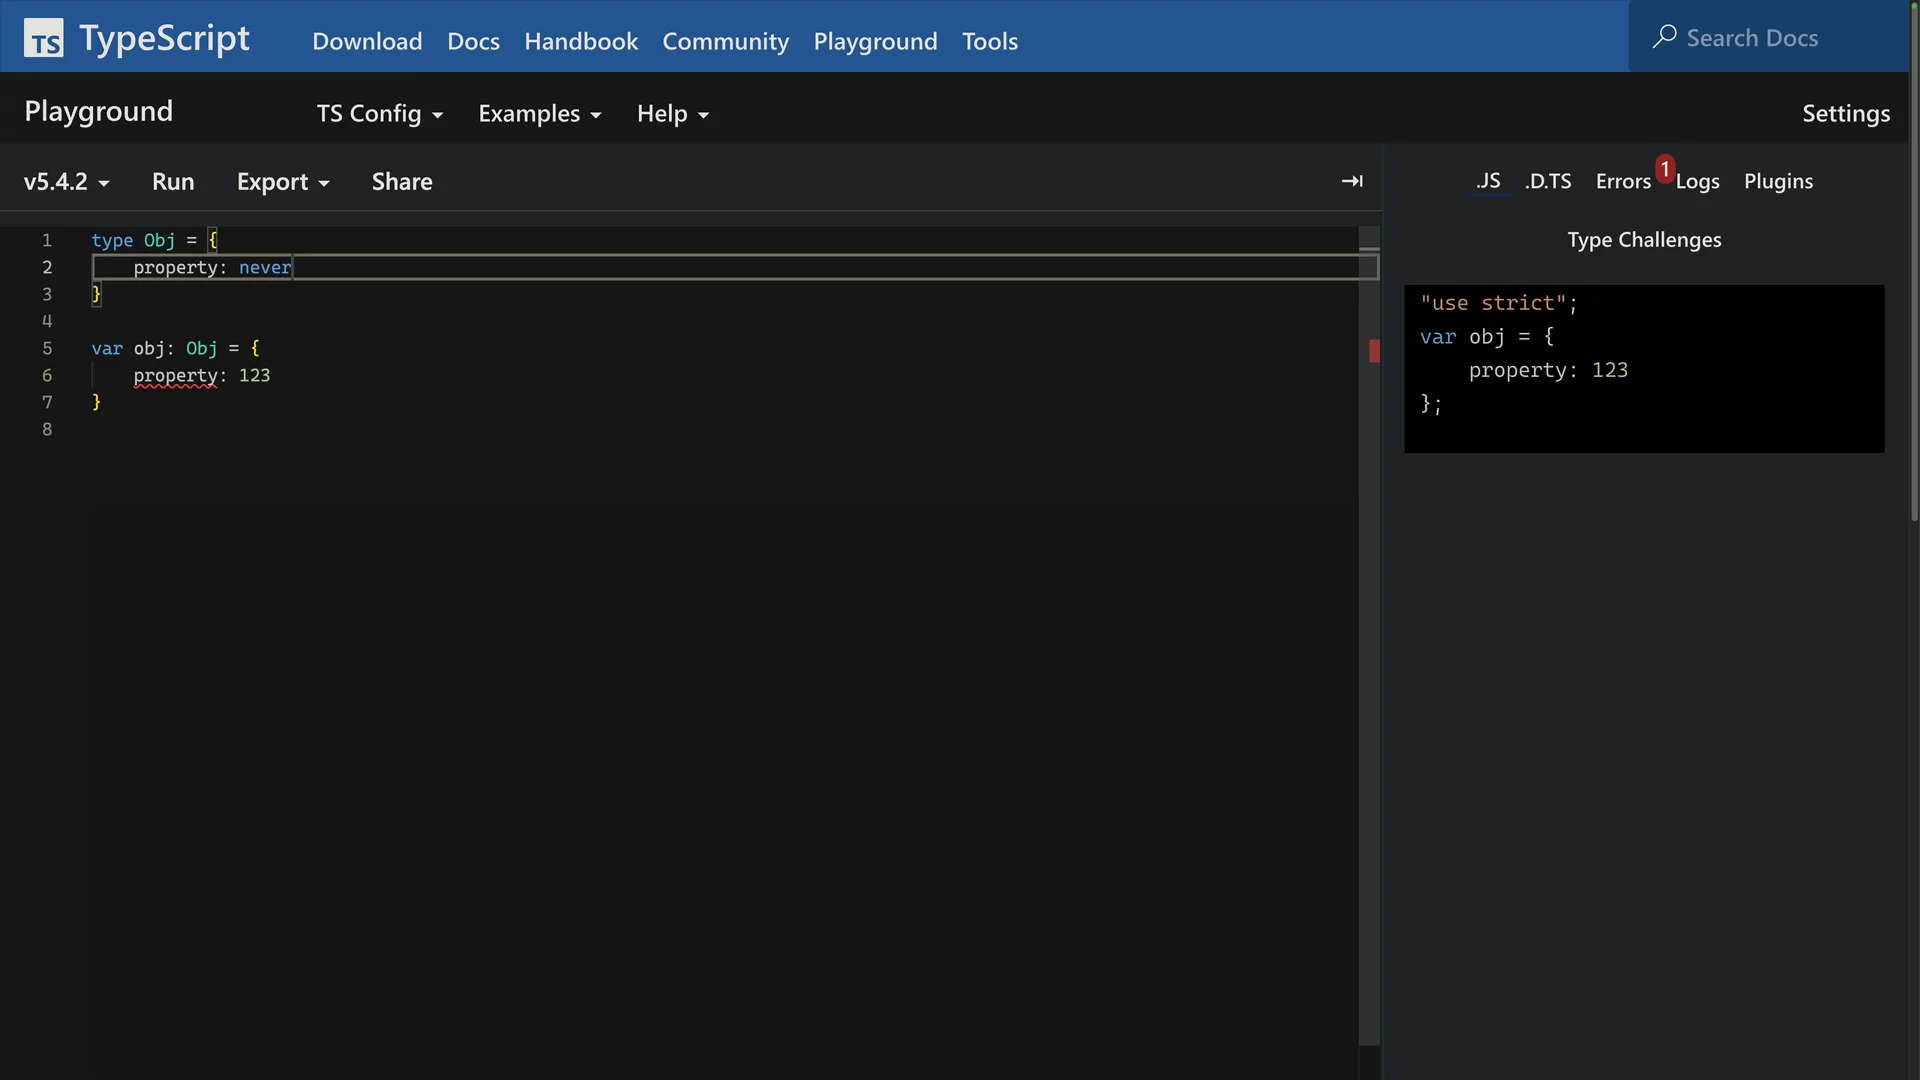Expand the TS Config menu
Image resolution: width=1920 pixels, height=1080 pixels.
379,114
